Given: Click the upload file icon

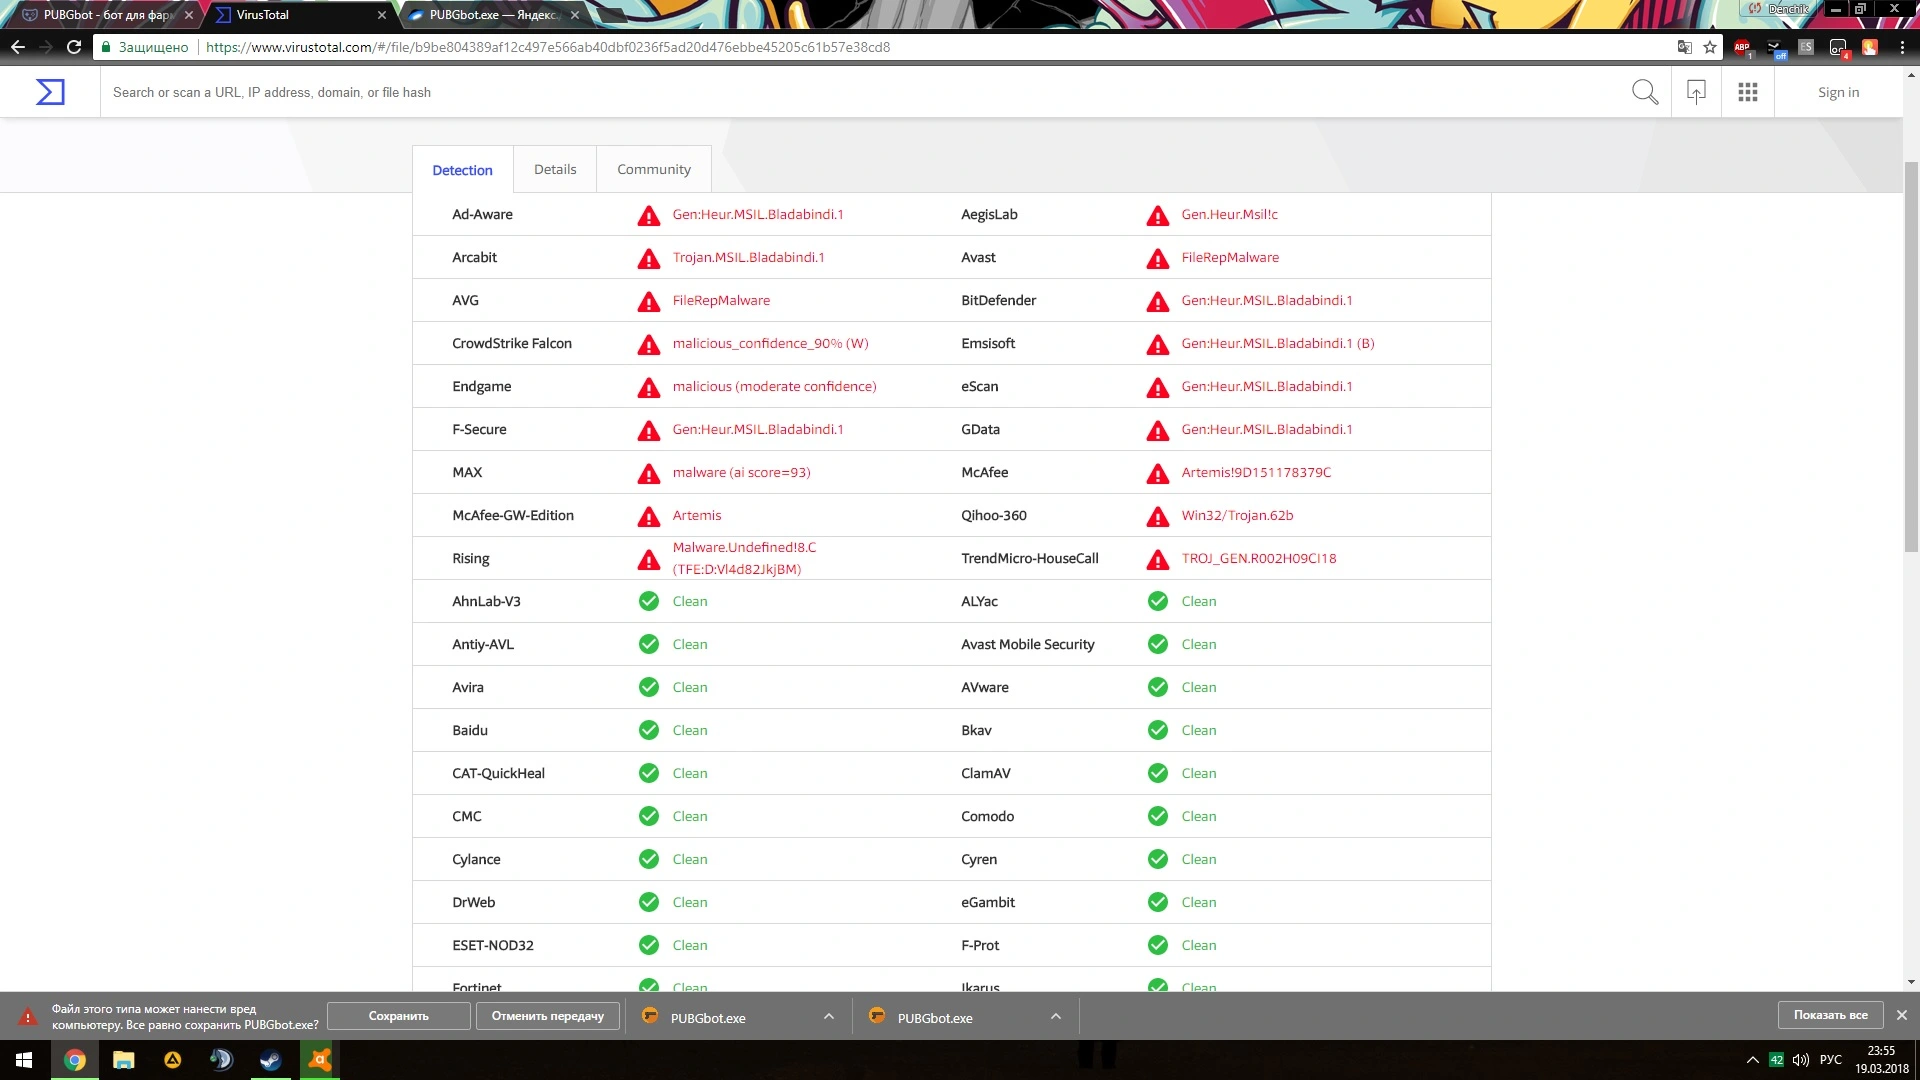Looking at the screenshot, I should (x=1696, y=92).
